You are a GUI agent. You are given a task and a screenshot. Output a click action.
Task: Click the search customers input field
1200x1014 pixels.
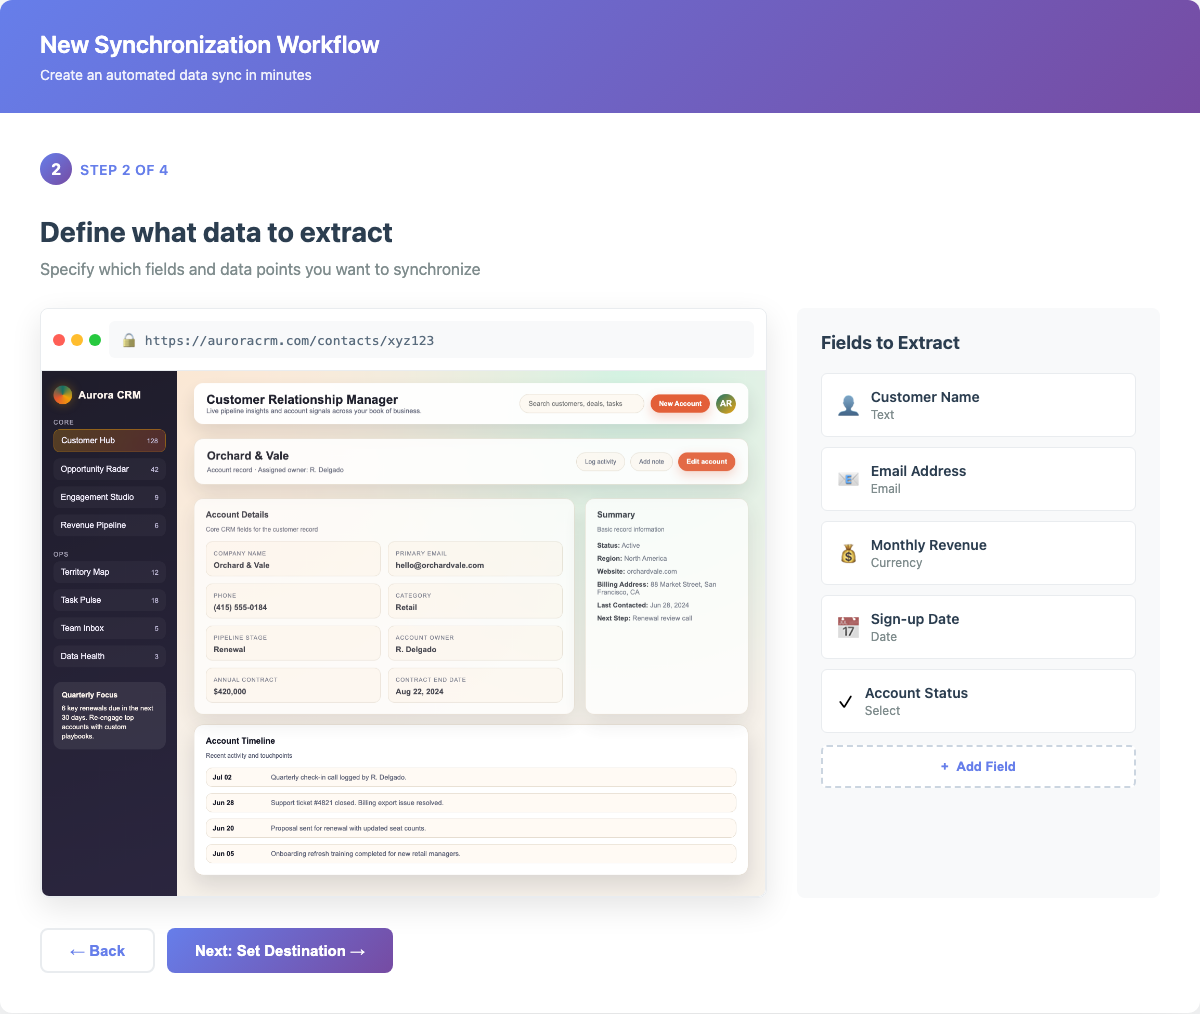(581, 404)
